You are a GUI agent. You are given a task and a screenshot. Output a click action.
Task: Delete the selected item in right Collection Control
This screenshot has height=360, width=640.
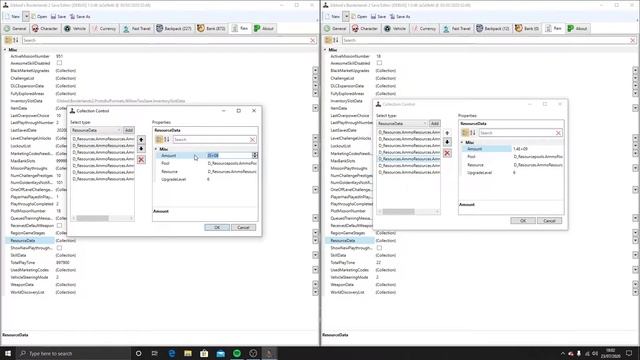click(x=447, y=153)
